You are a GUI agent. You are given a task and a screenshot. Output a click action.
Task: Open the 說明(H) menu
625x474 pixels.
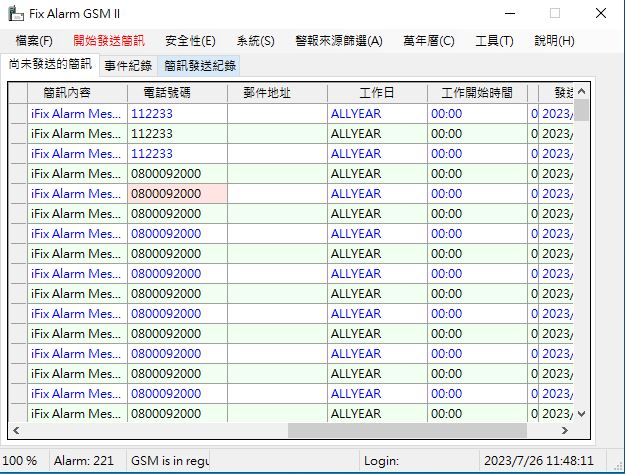coord(554,41)
